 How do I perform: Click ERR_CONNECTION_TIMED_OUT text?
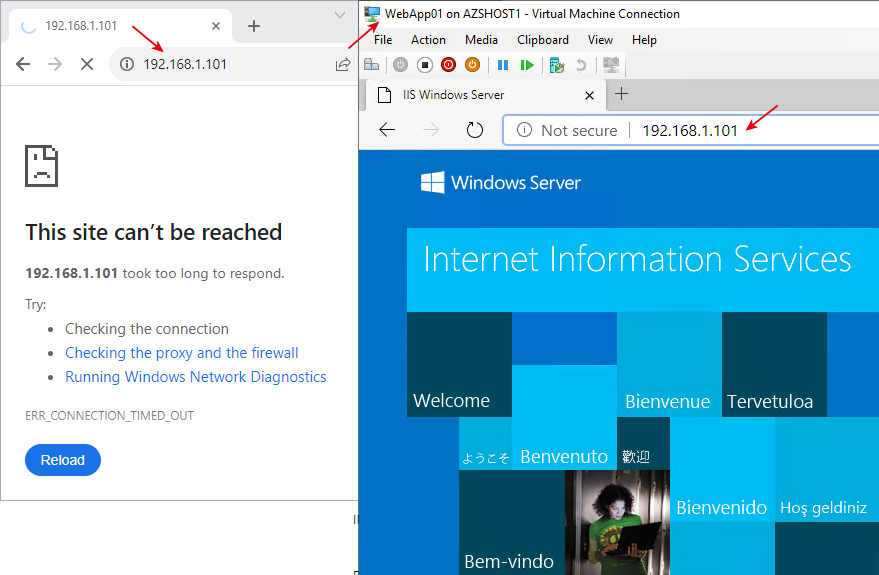(109, 416)
